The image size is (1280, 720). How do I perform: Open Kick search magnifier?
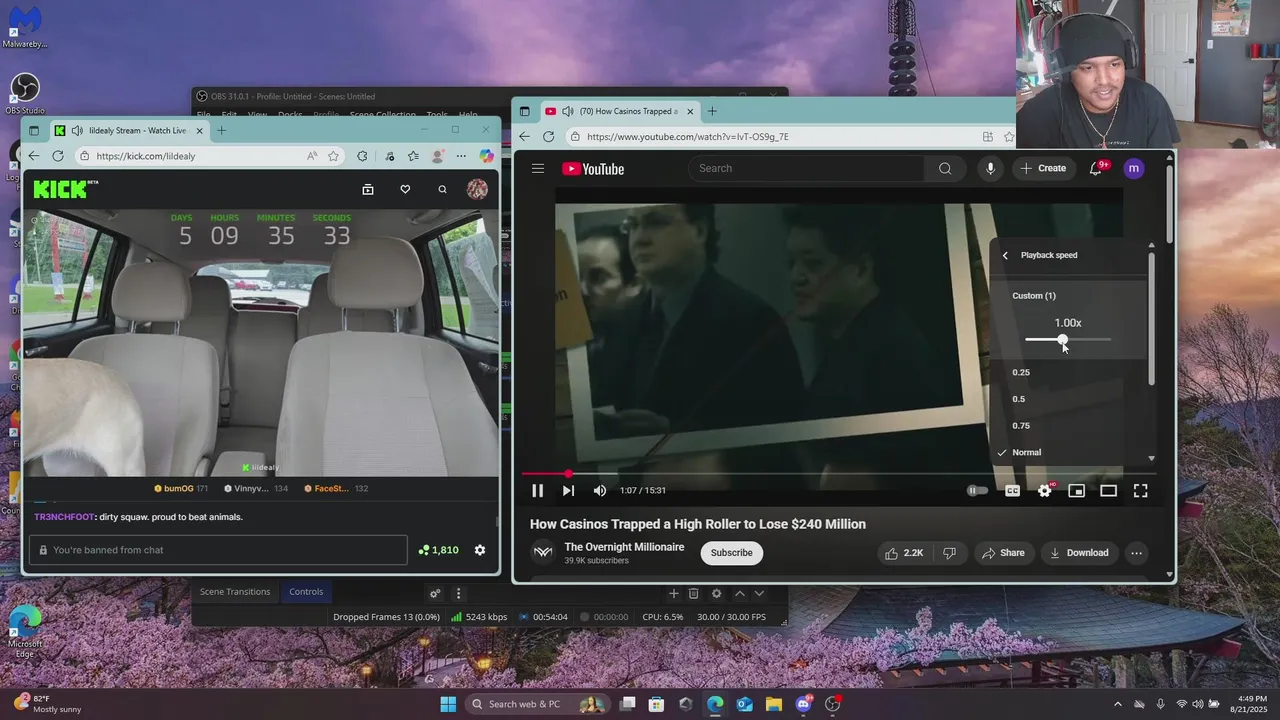point(442,189)
